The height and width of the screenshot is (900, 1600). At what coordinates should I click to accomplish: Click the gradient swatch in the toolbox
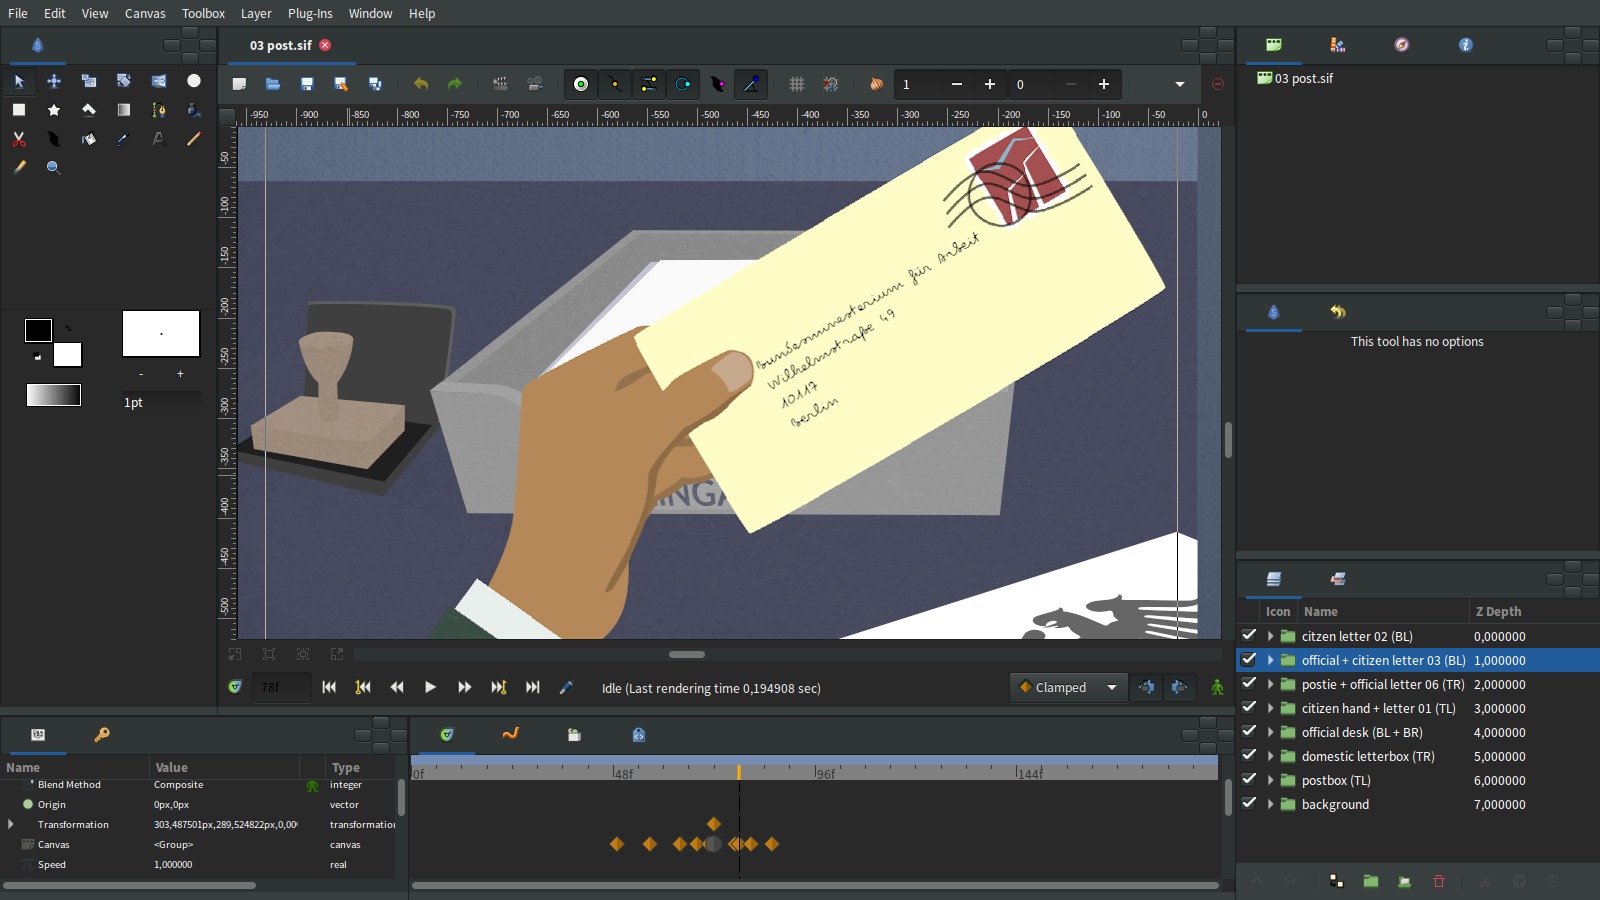52,395
